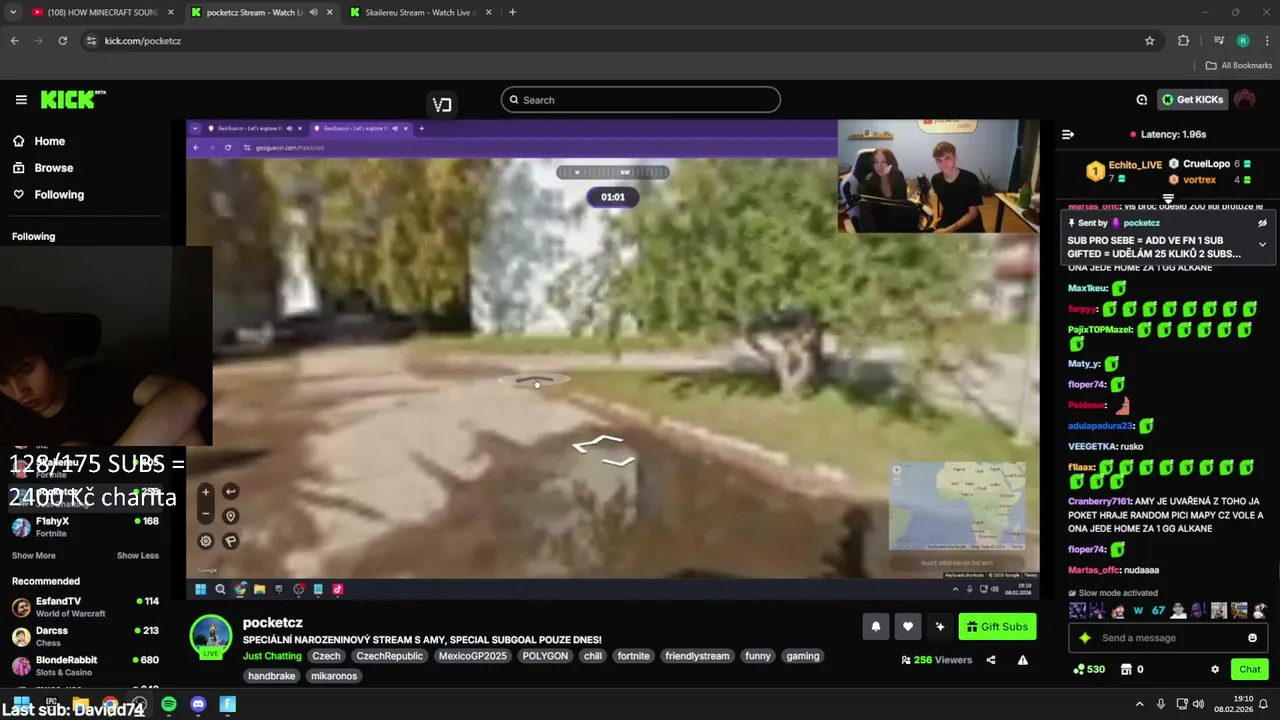This screenshot has height=720, width=1280.
Task: Open the emoji picker in chat
Action: coord(1252,638)
